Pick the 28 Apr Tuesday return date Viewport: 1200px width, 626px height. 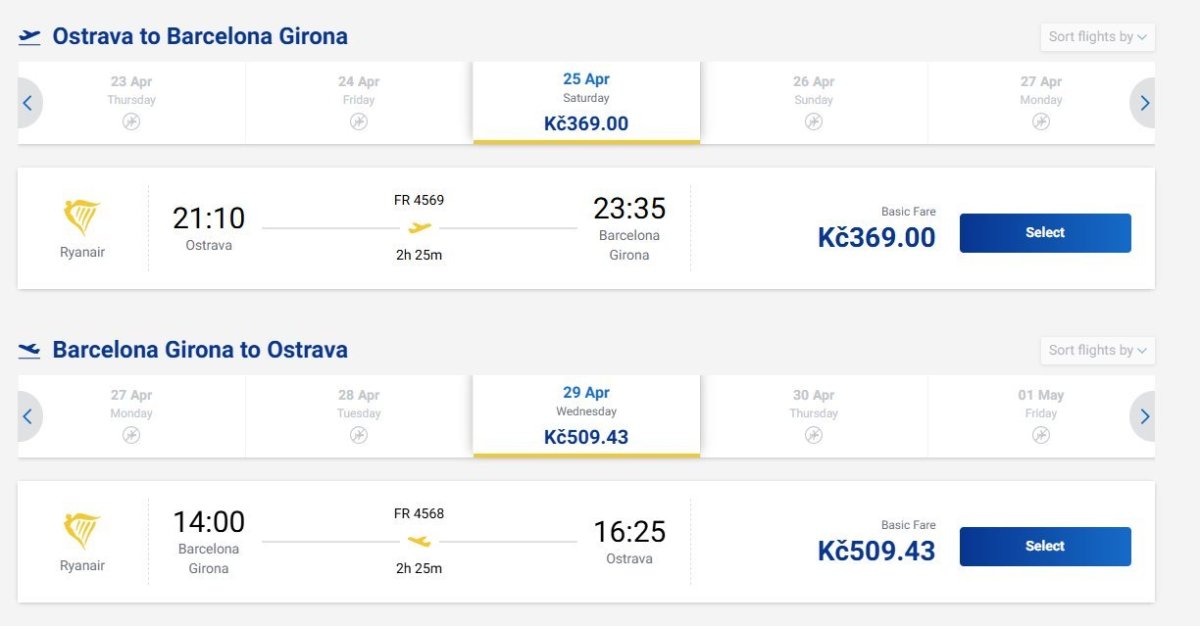[x=359, y=415]
